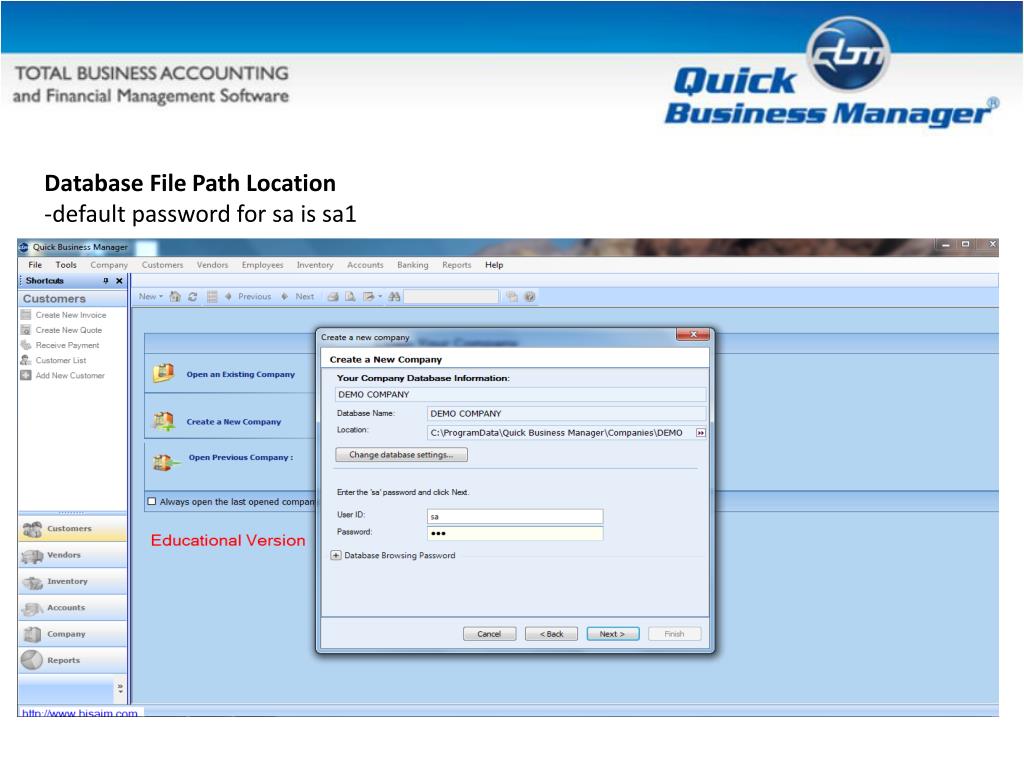This screenshot has width=1024, height=768.
Task: Open the New dropdown in toolbar
Action: coord(150,296)
